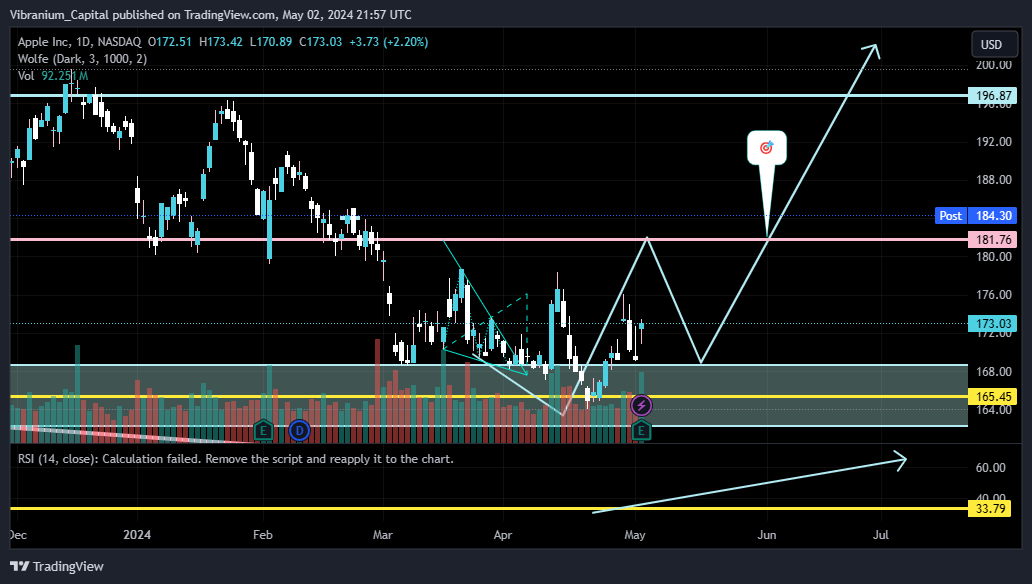Click the purple lightning bolt event icon
The height and width of the screenshot is (584, 1032).
641,406
